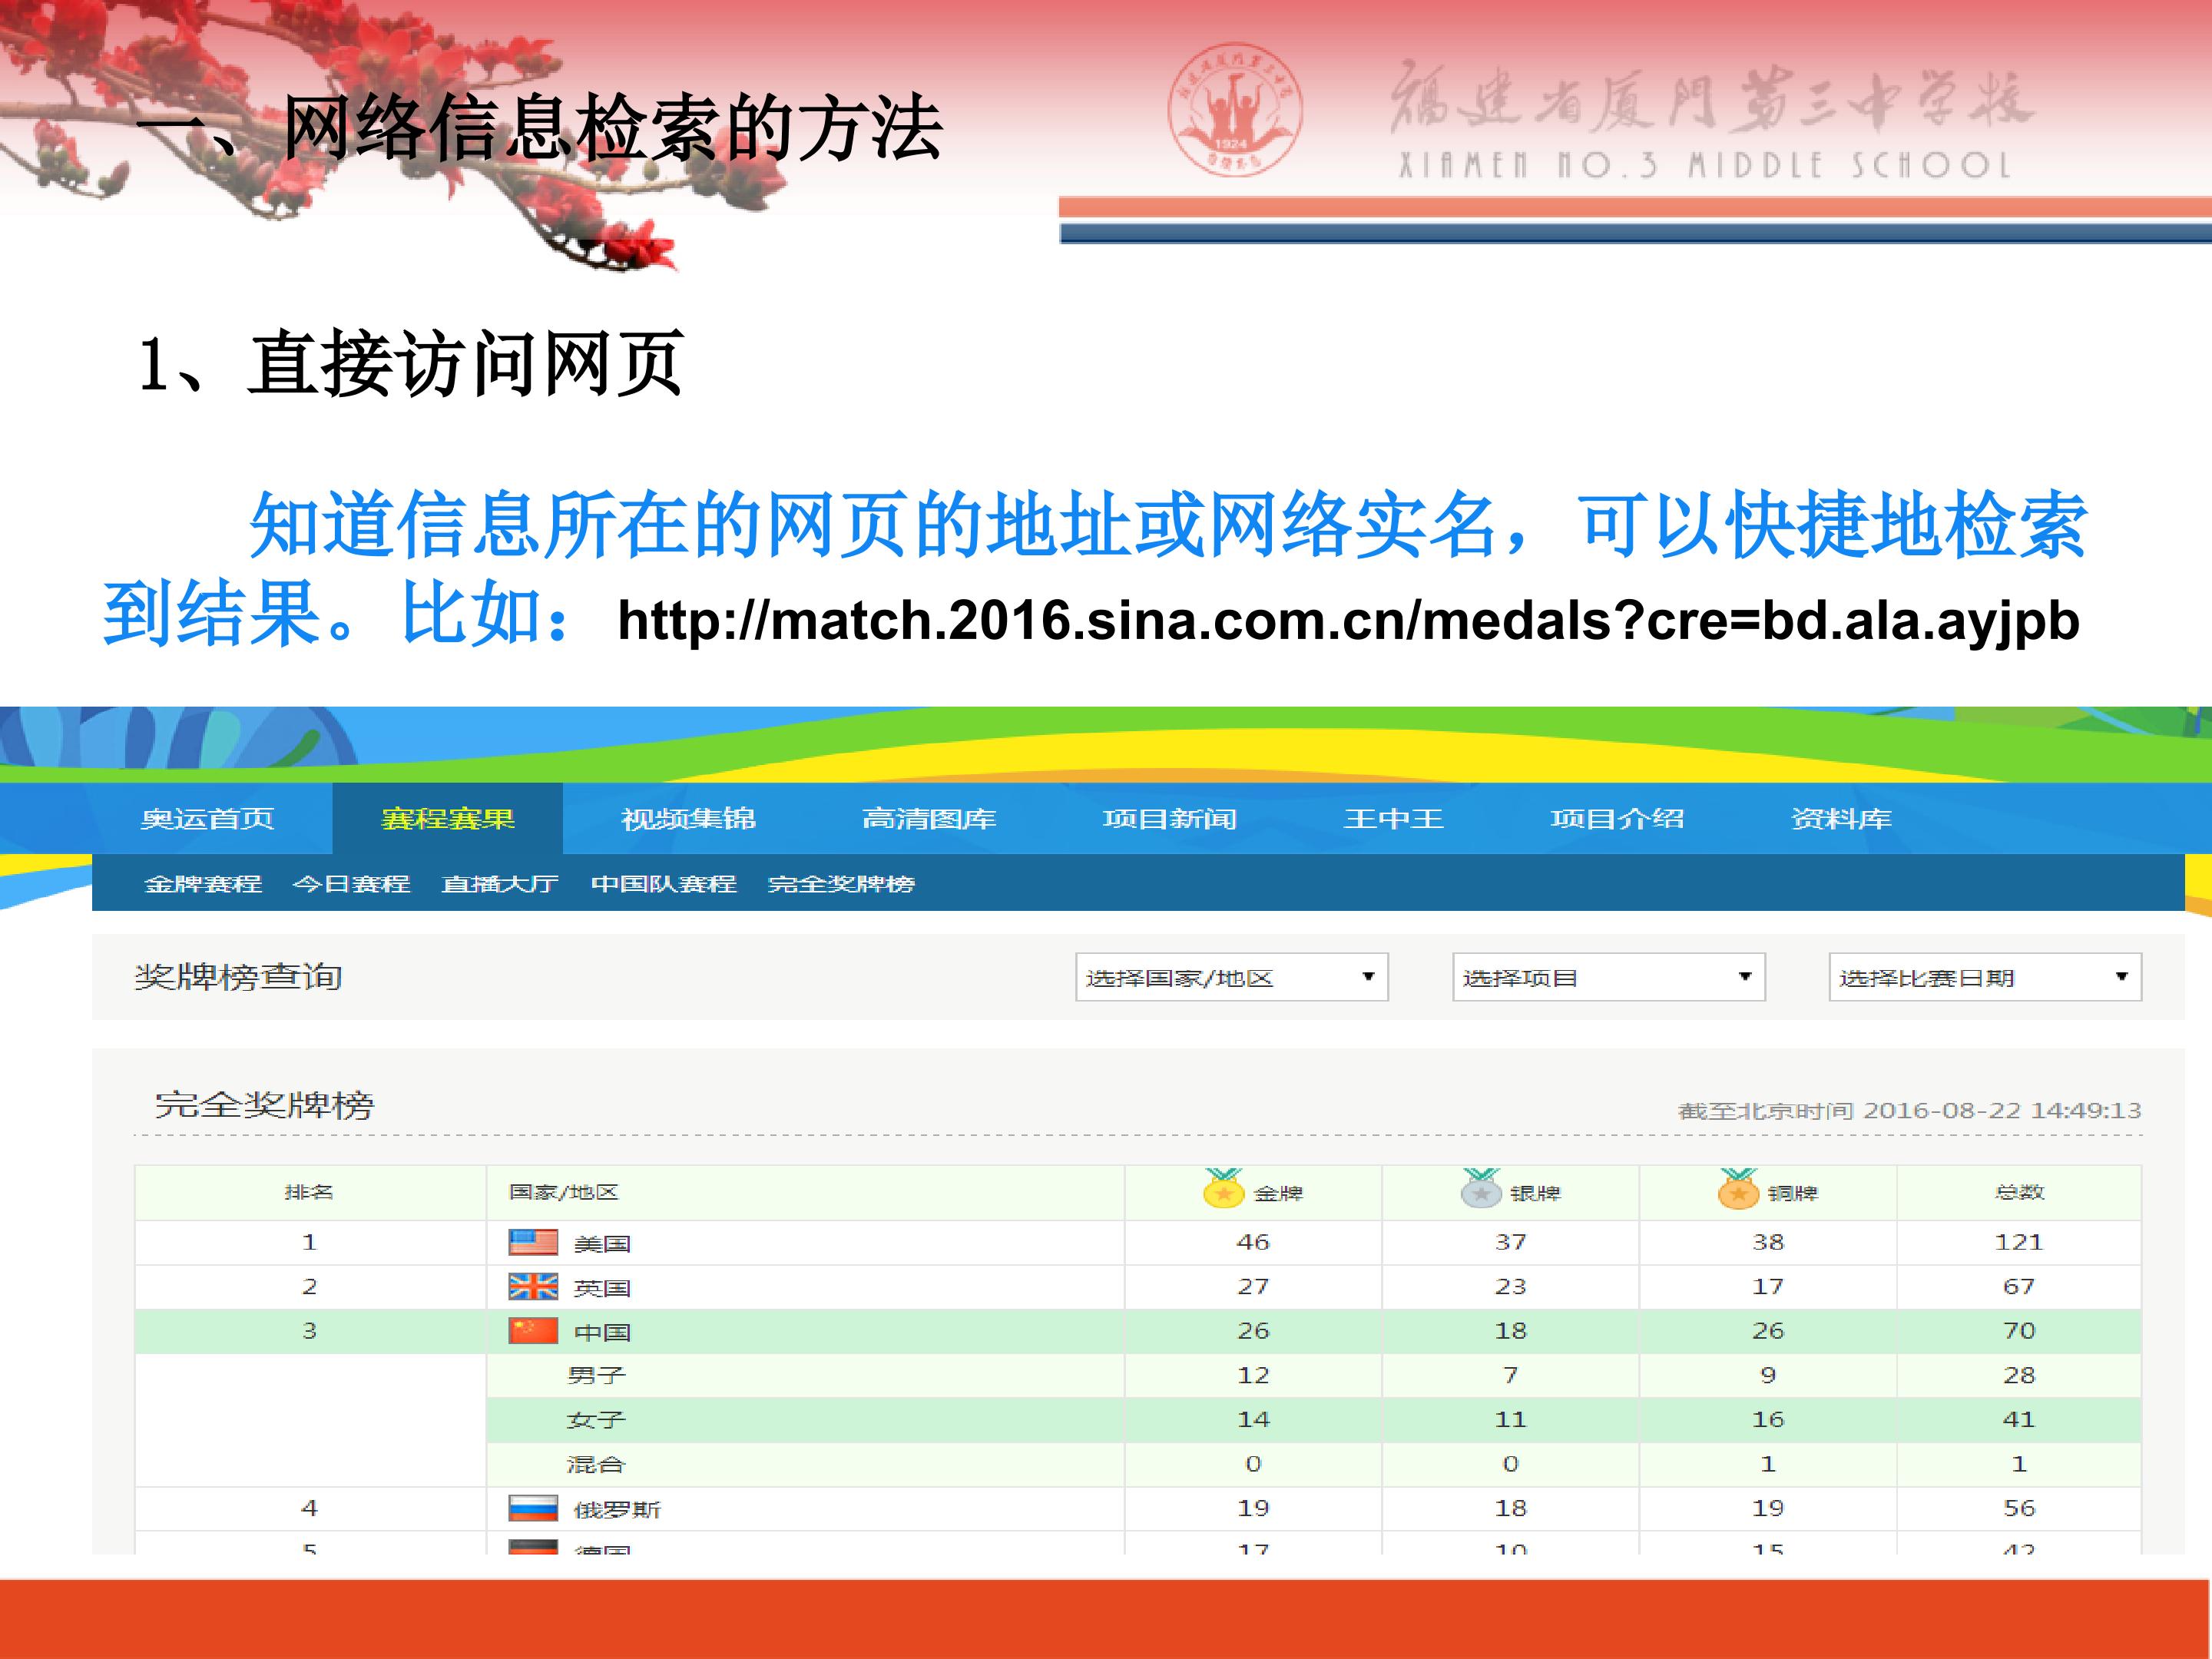The image size is (2212, 1659).
Task: Click the Chinese flag icon
Action: [533, 1331]
